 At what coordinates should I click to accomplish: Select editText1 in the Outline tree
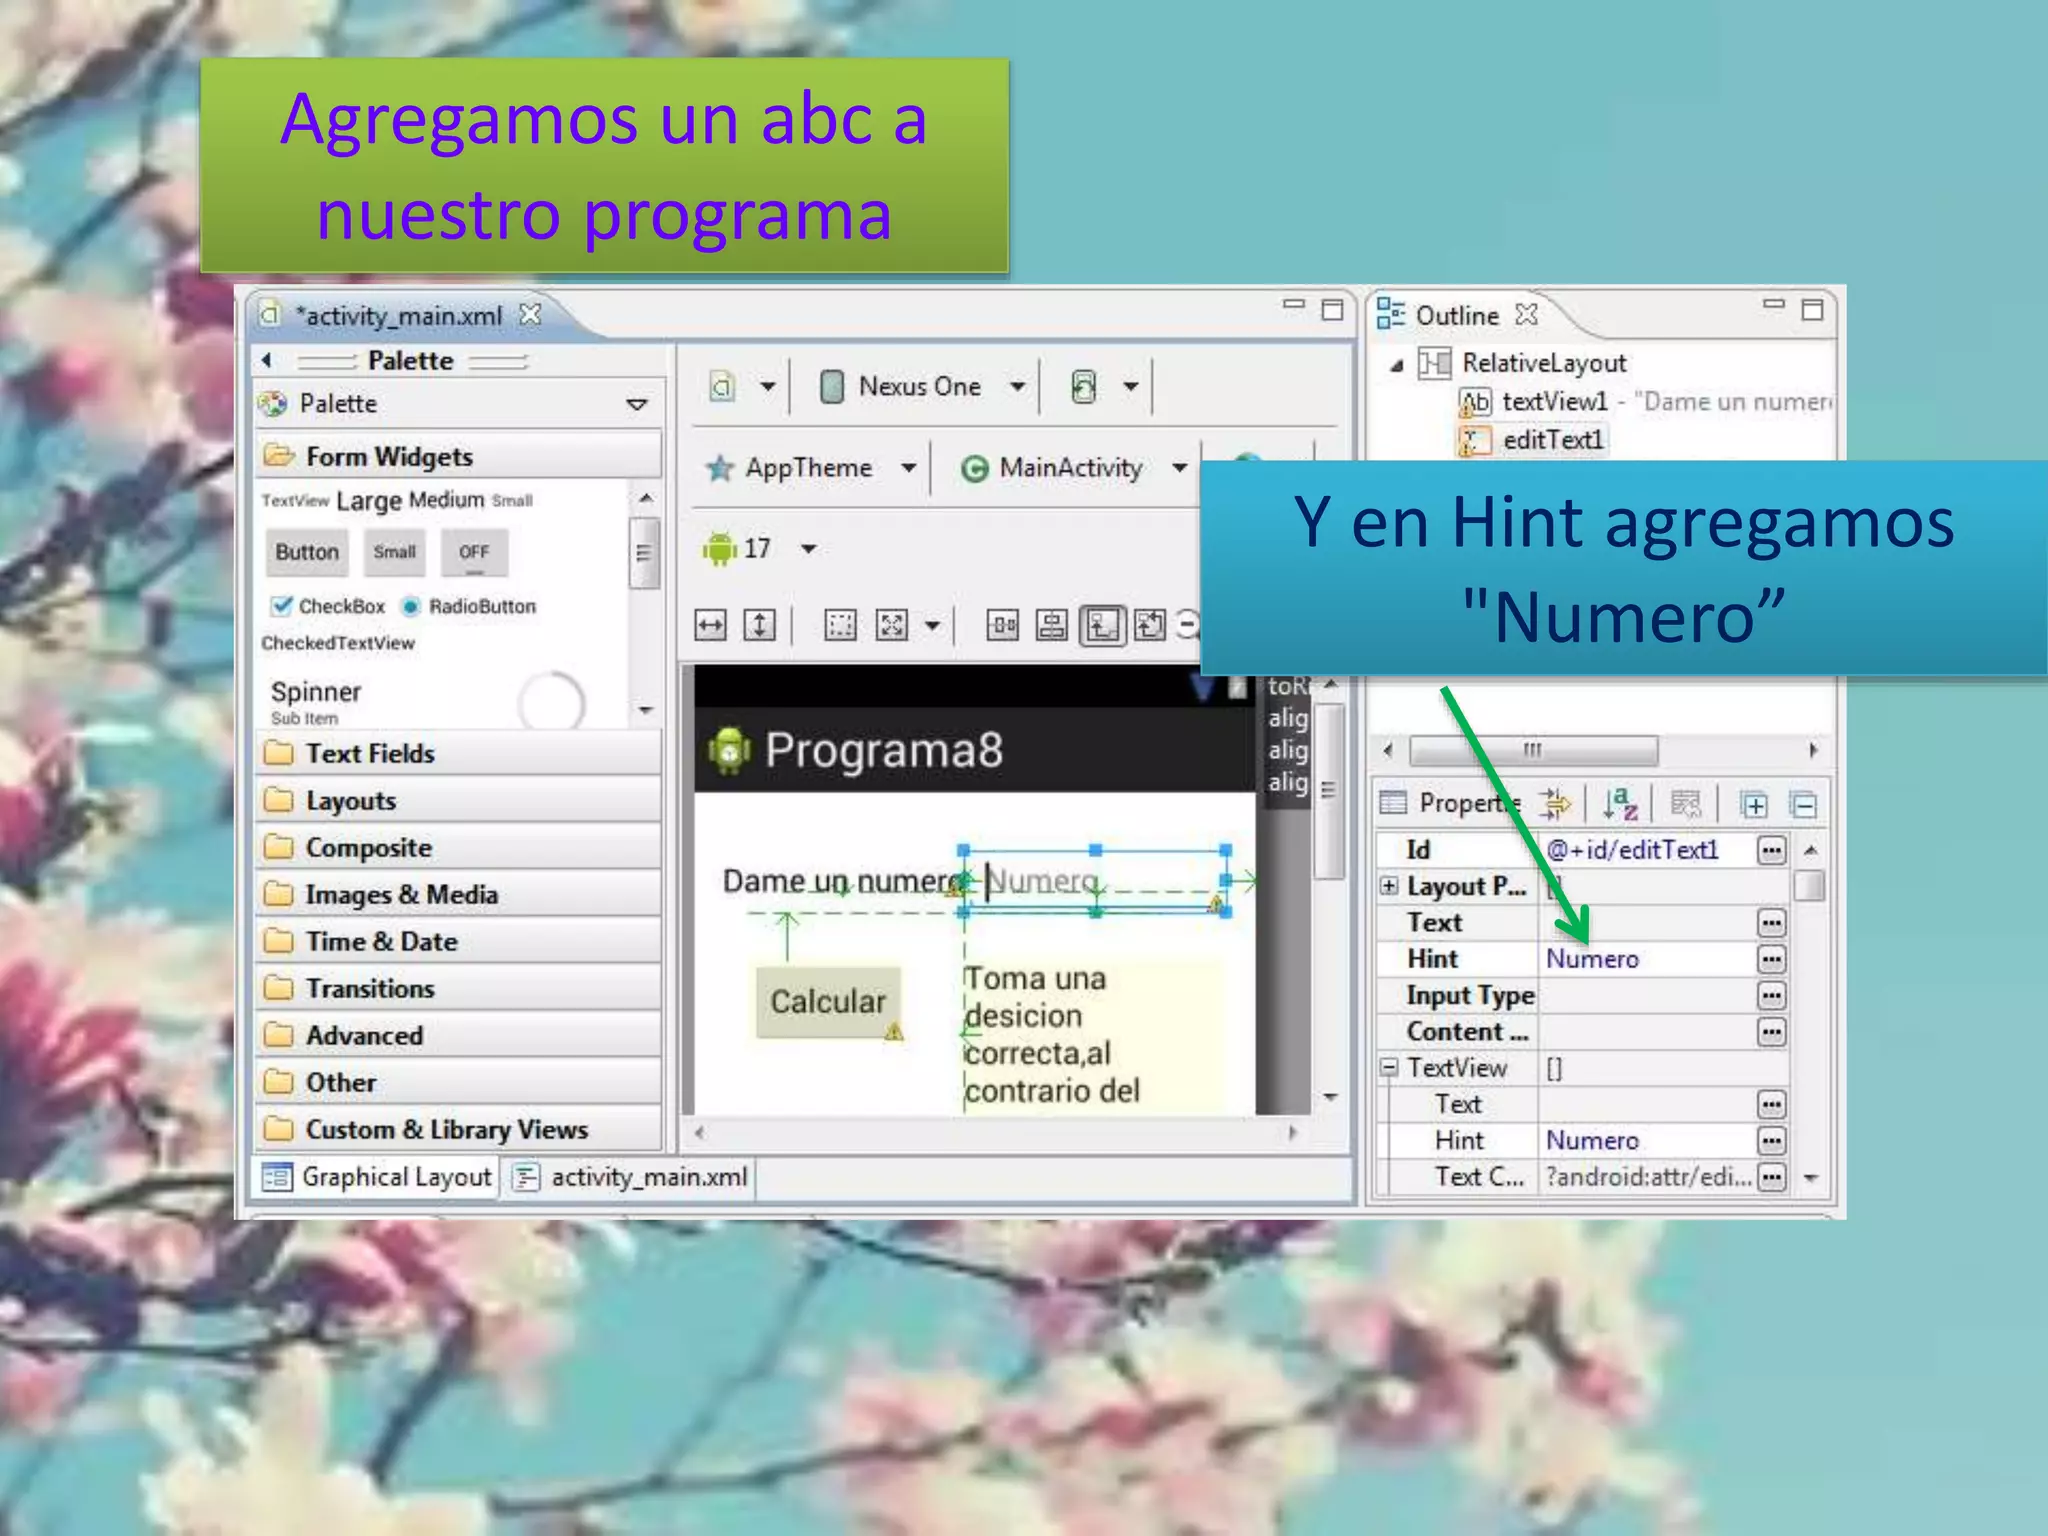pyautogui.click(x=1533, y=440)
